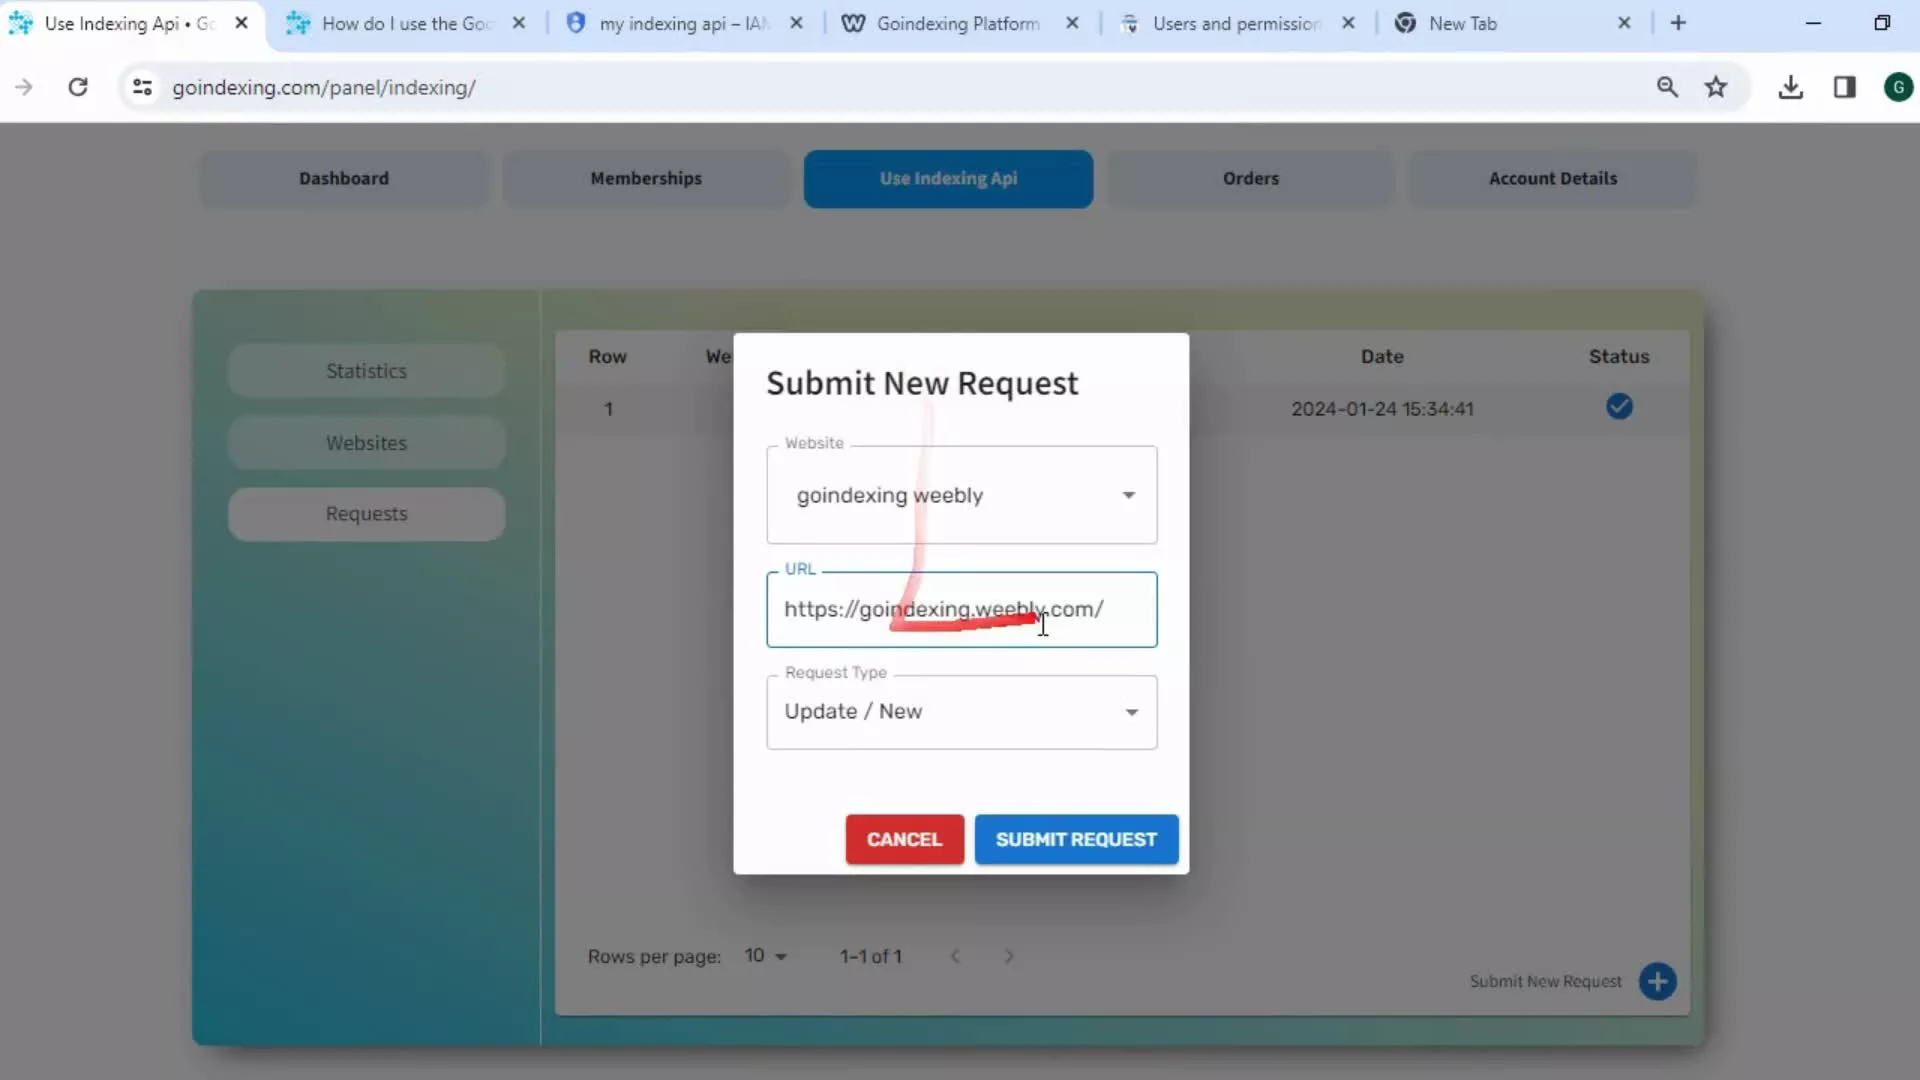This screenshot has height=1080, width=1920.
Task: Close the 'How do I use the Go' tab
Action: 518,23
